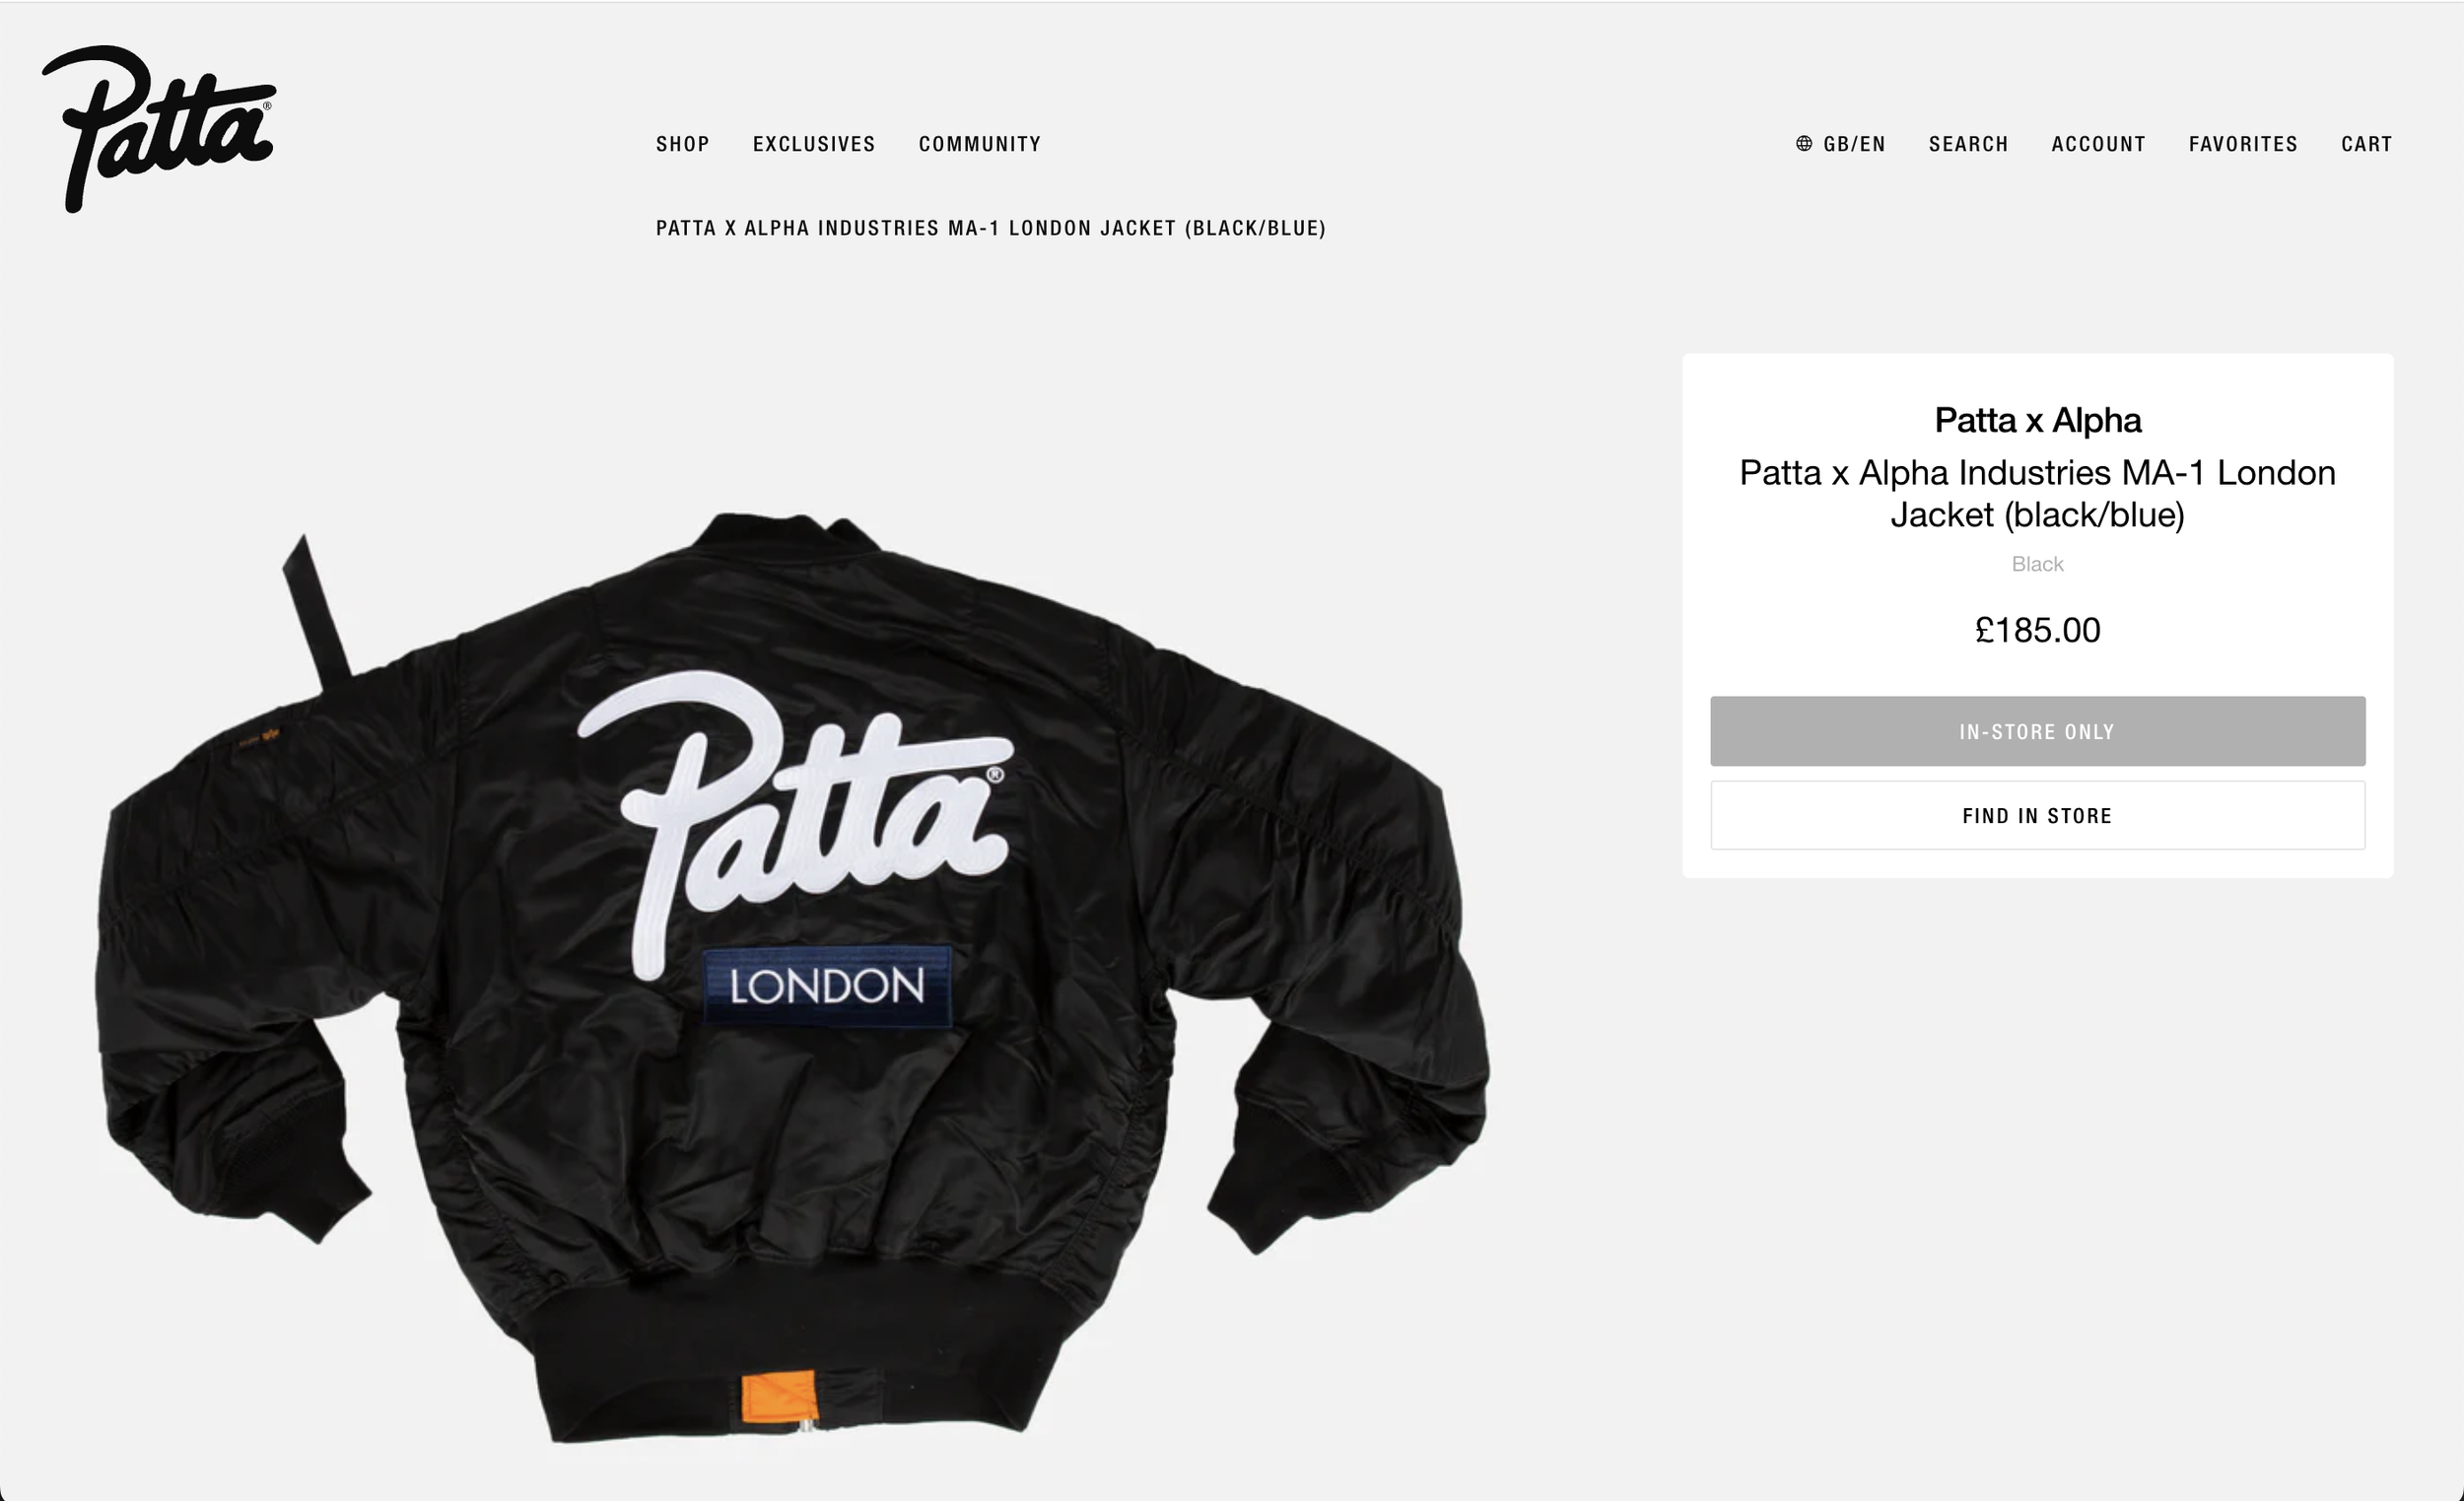Open the Cart
The height and width of the screenshot is (1501, 2464).
pos(2366,144)
